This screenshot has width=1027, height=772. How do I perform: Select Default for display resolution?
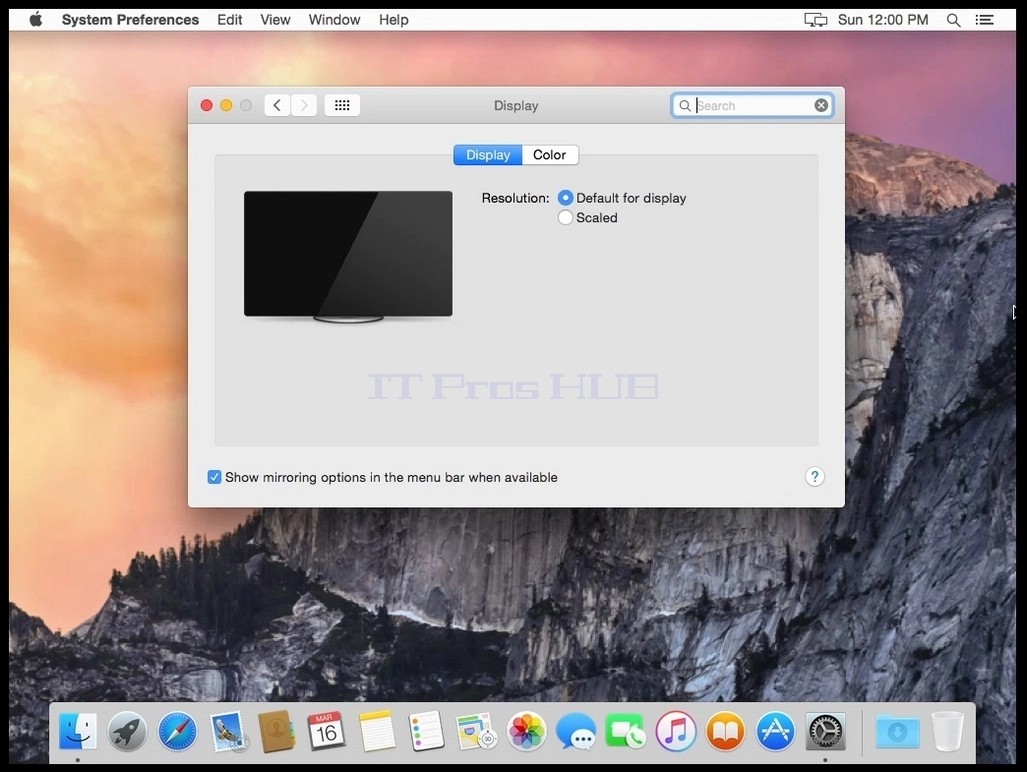click(565, 198)
